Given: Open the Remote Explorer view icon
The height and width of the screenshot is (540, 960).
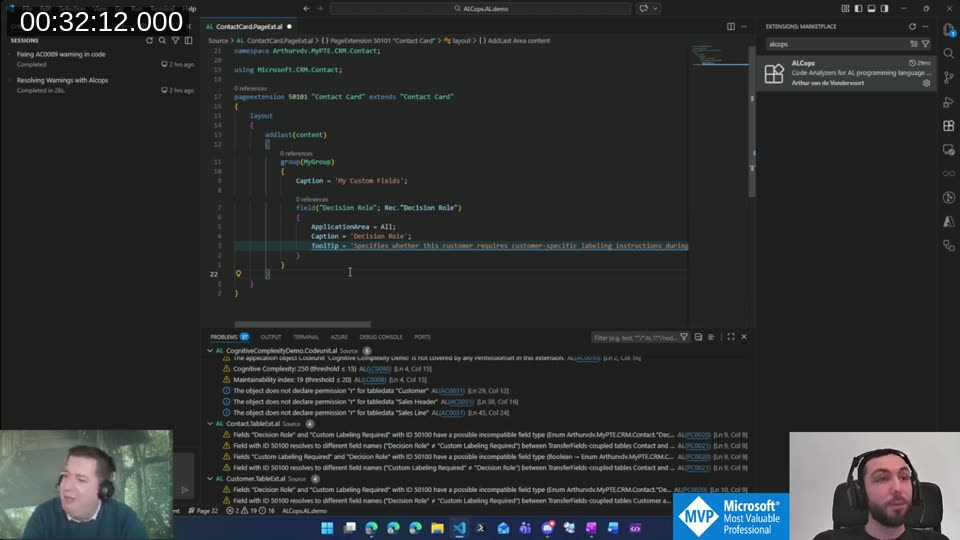Looking at the screenshot, I should (x=949, y=149).
